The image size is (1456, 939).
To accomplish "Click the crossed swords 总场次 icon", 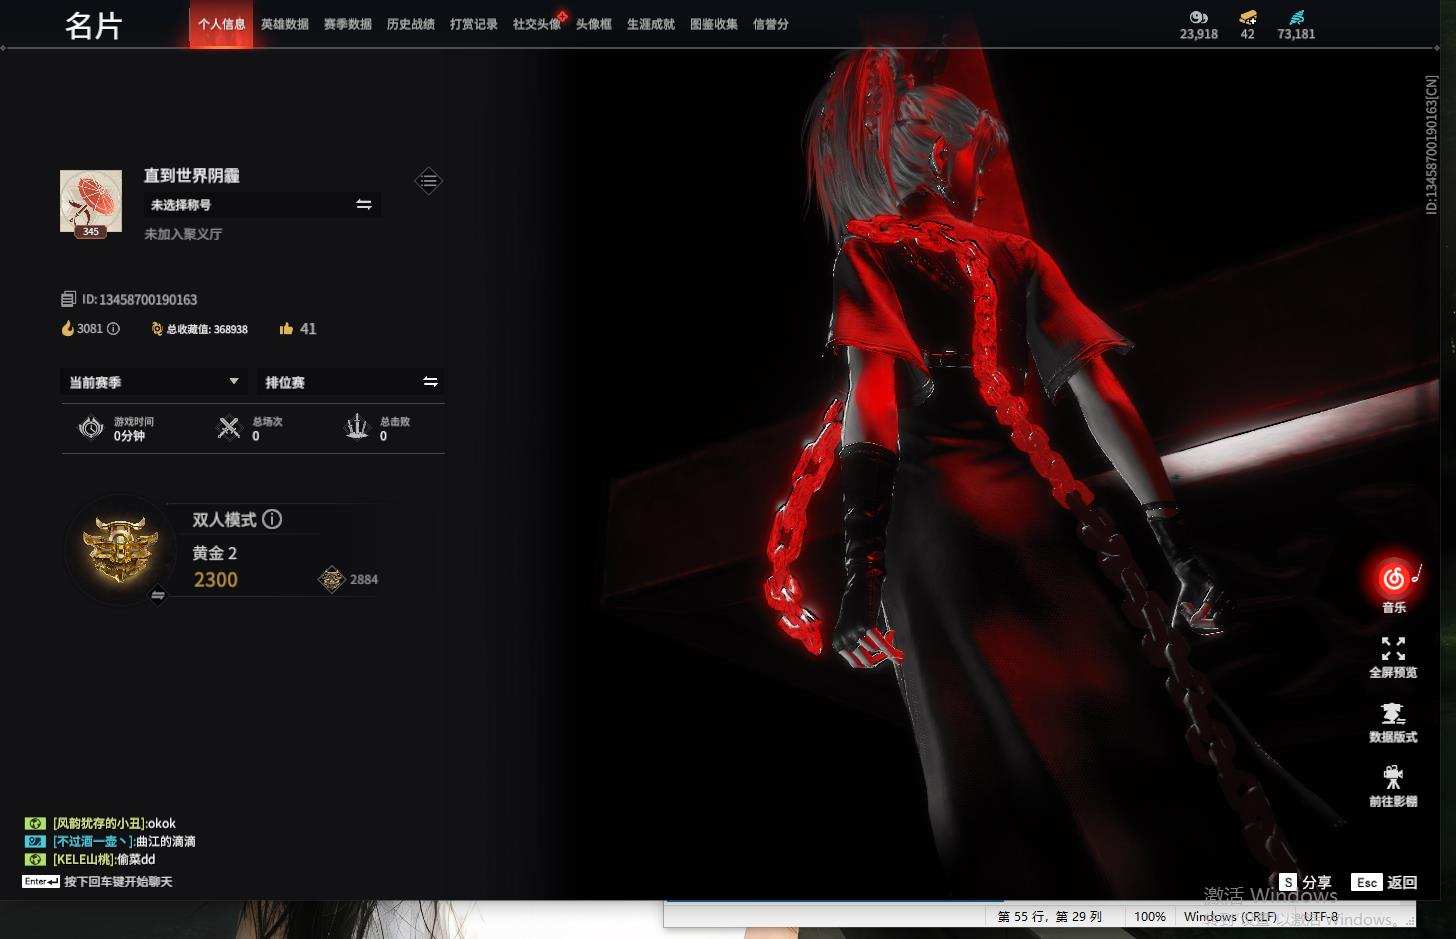I will click(x=230, y=428).
